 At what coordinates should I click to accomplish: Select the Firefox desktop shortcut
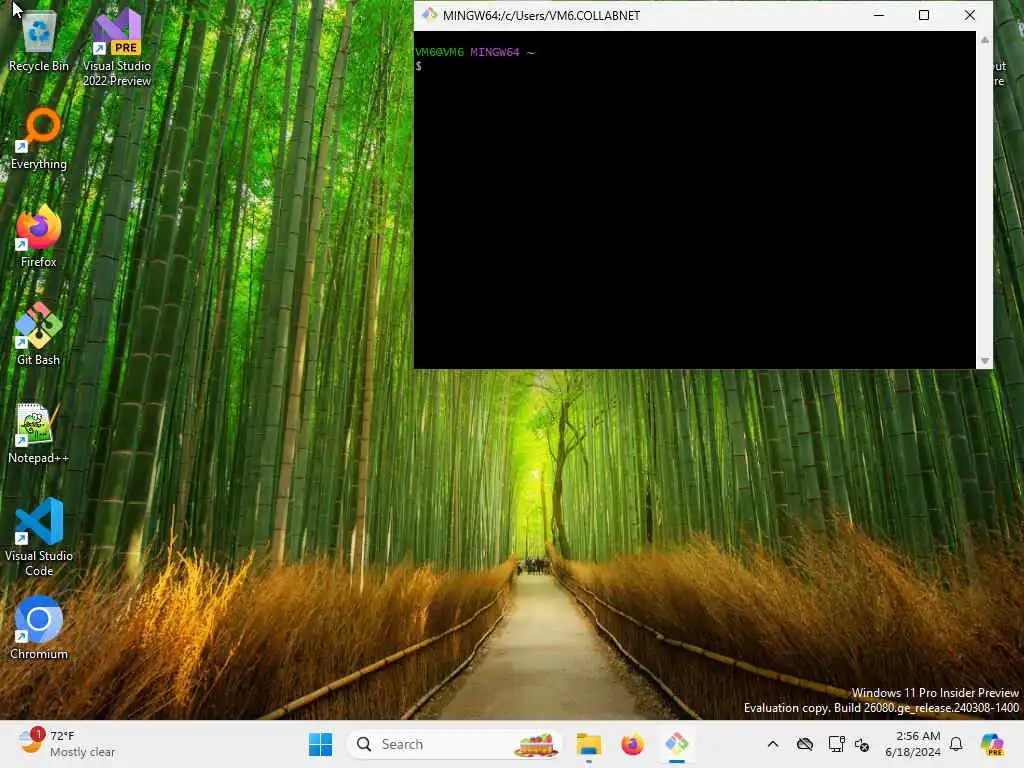pos(39,236)
